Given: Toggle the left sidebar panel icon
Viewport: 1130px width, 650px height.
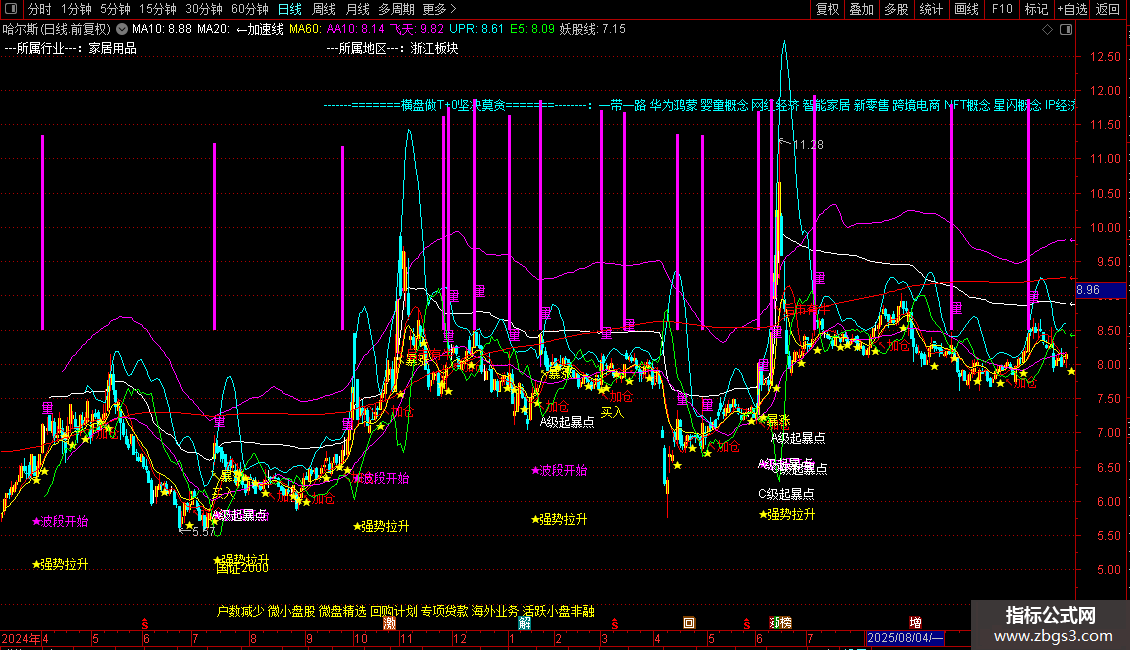Looking at the screenshot, I should [x=11, y=9].
